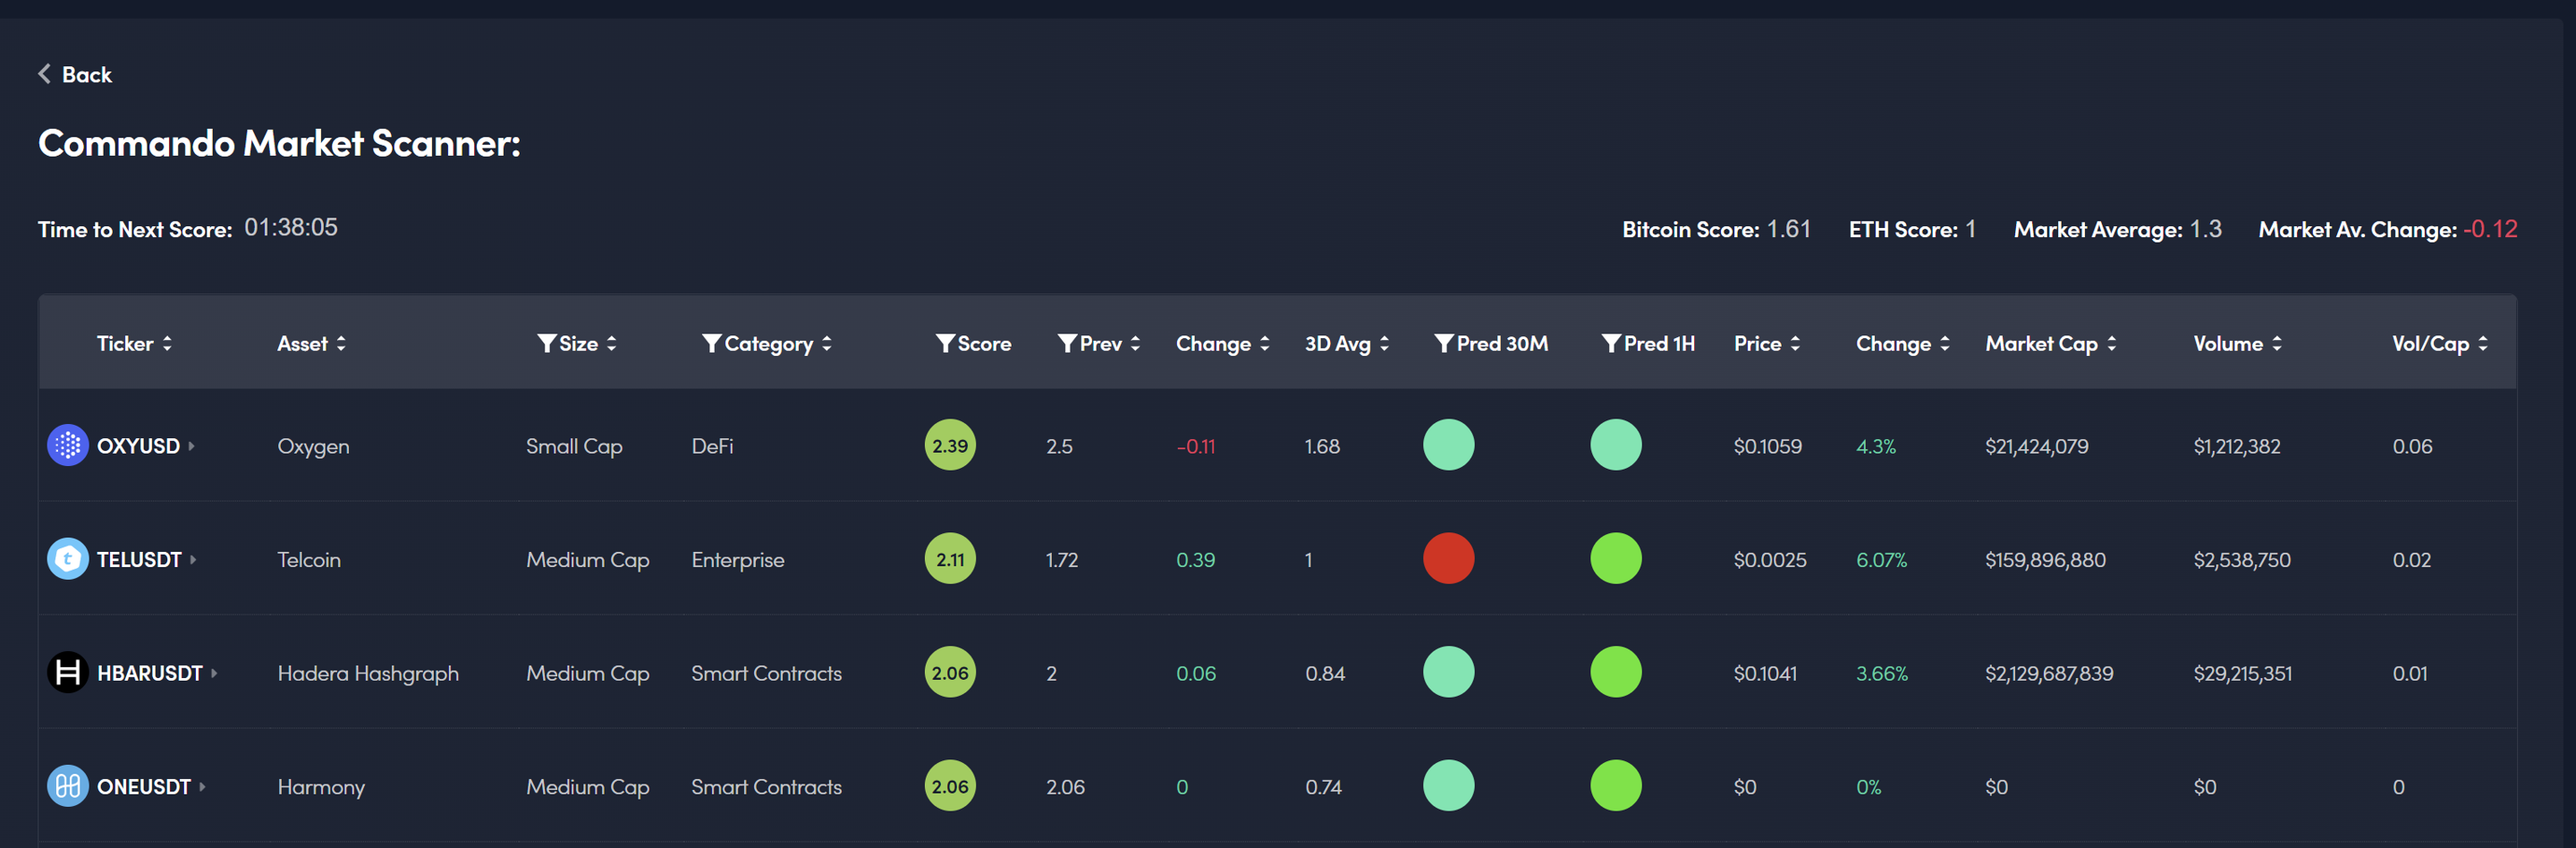
Task: Open the Pred 1H filter icon
Action: pyautogui.click(x=1610, y=343)
